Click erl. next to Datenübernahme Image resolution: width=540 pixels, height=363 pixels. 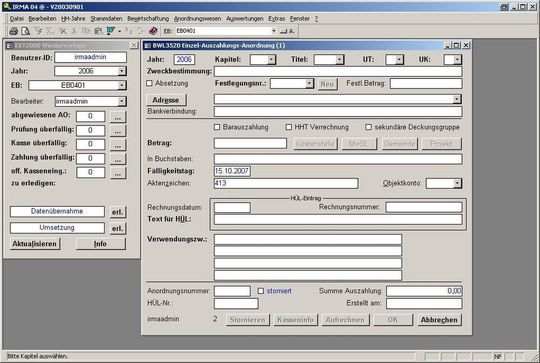[117, 212]
